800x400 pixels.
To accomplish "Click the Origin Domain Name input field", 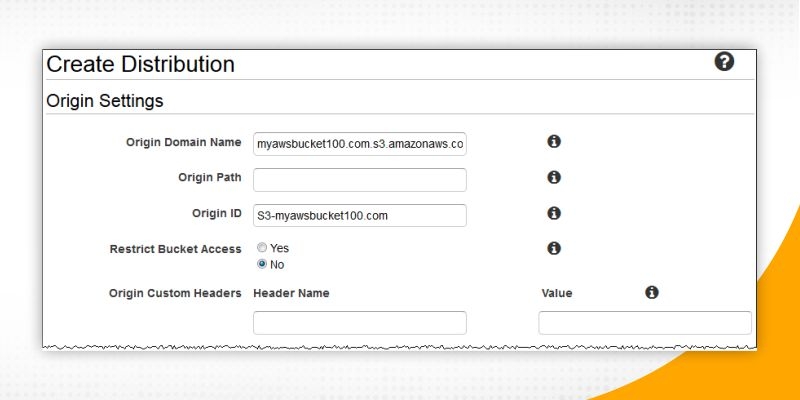I will click(360, 144).
